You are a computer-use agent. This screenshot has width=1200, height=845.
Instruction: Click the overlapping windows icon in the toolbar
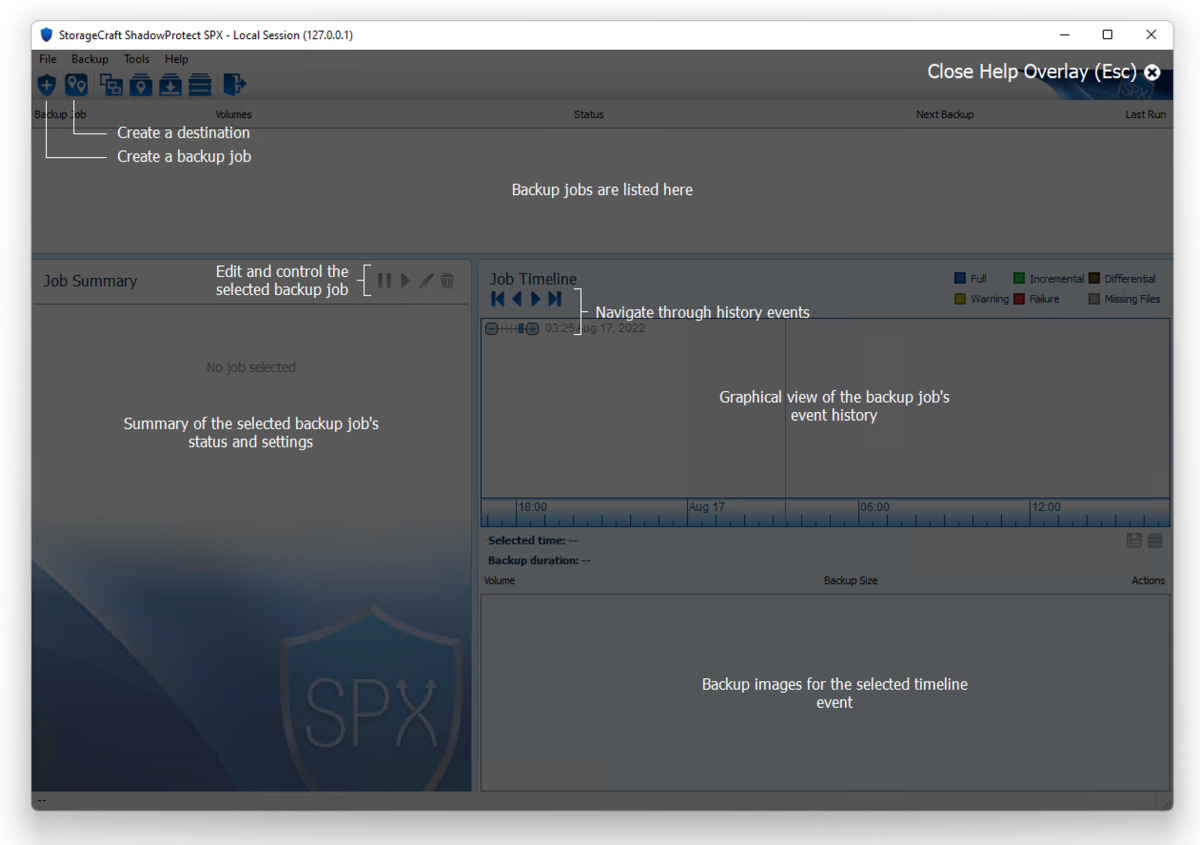(111, 85)
